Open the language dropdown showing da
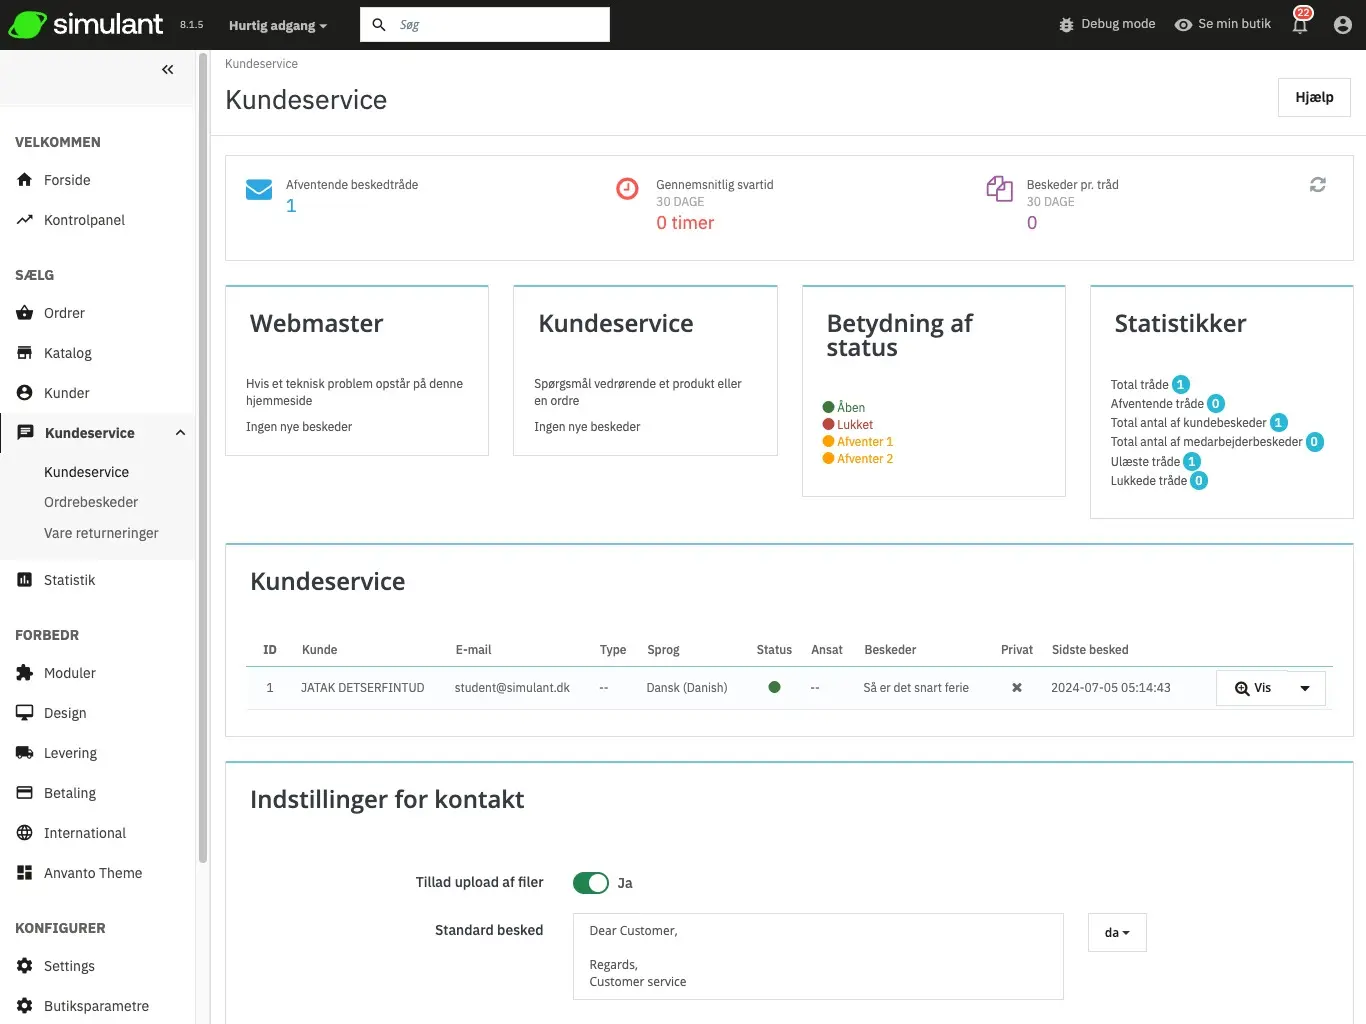This screenshot has width=1366, height=1024. [1117, 932]
